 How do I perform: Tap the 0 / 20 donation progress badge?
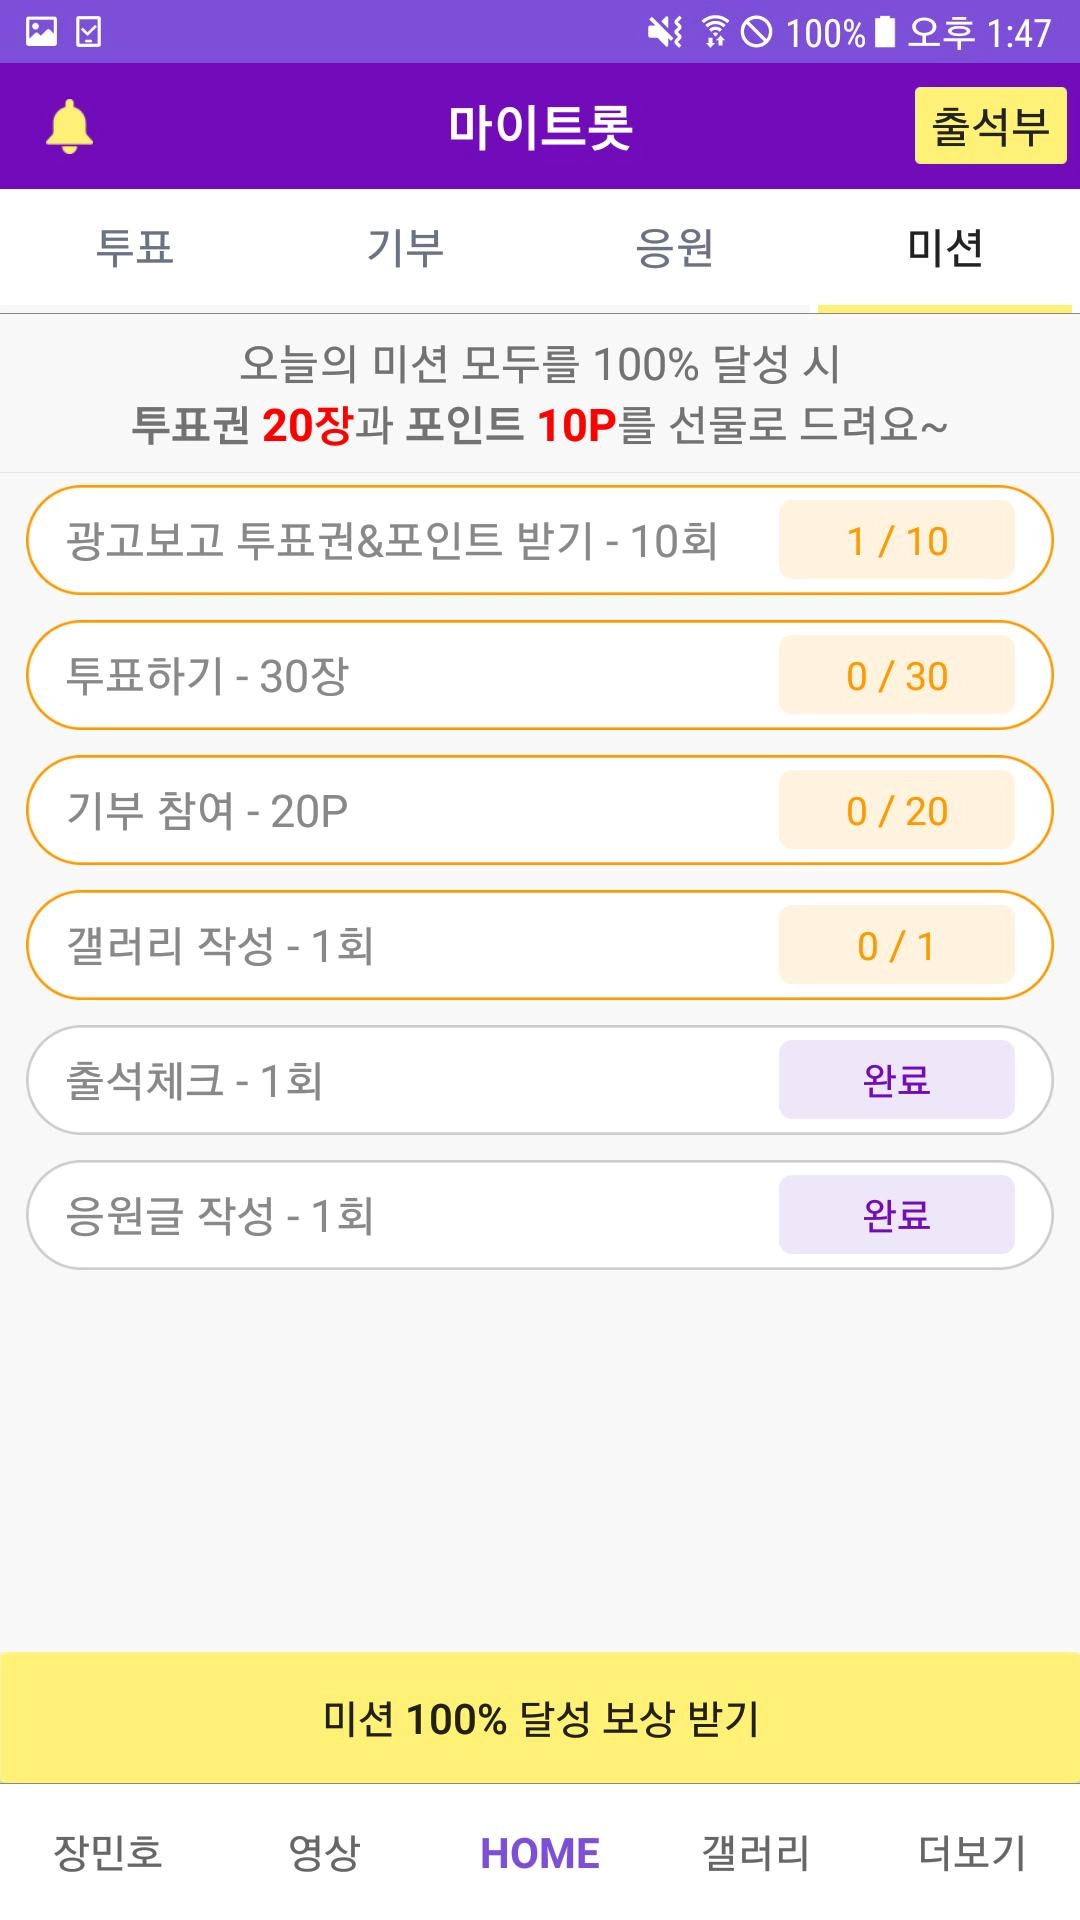[x=896, y=811]
